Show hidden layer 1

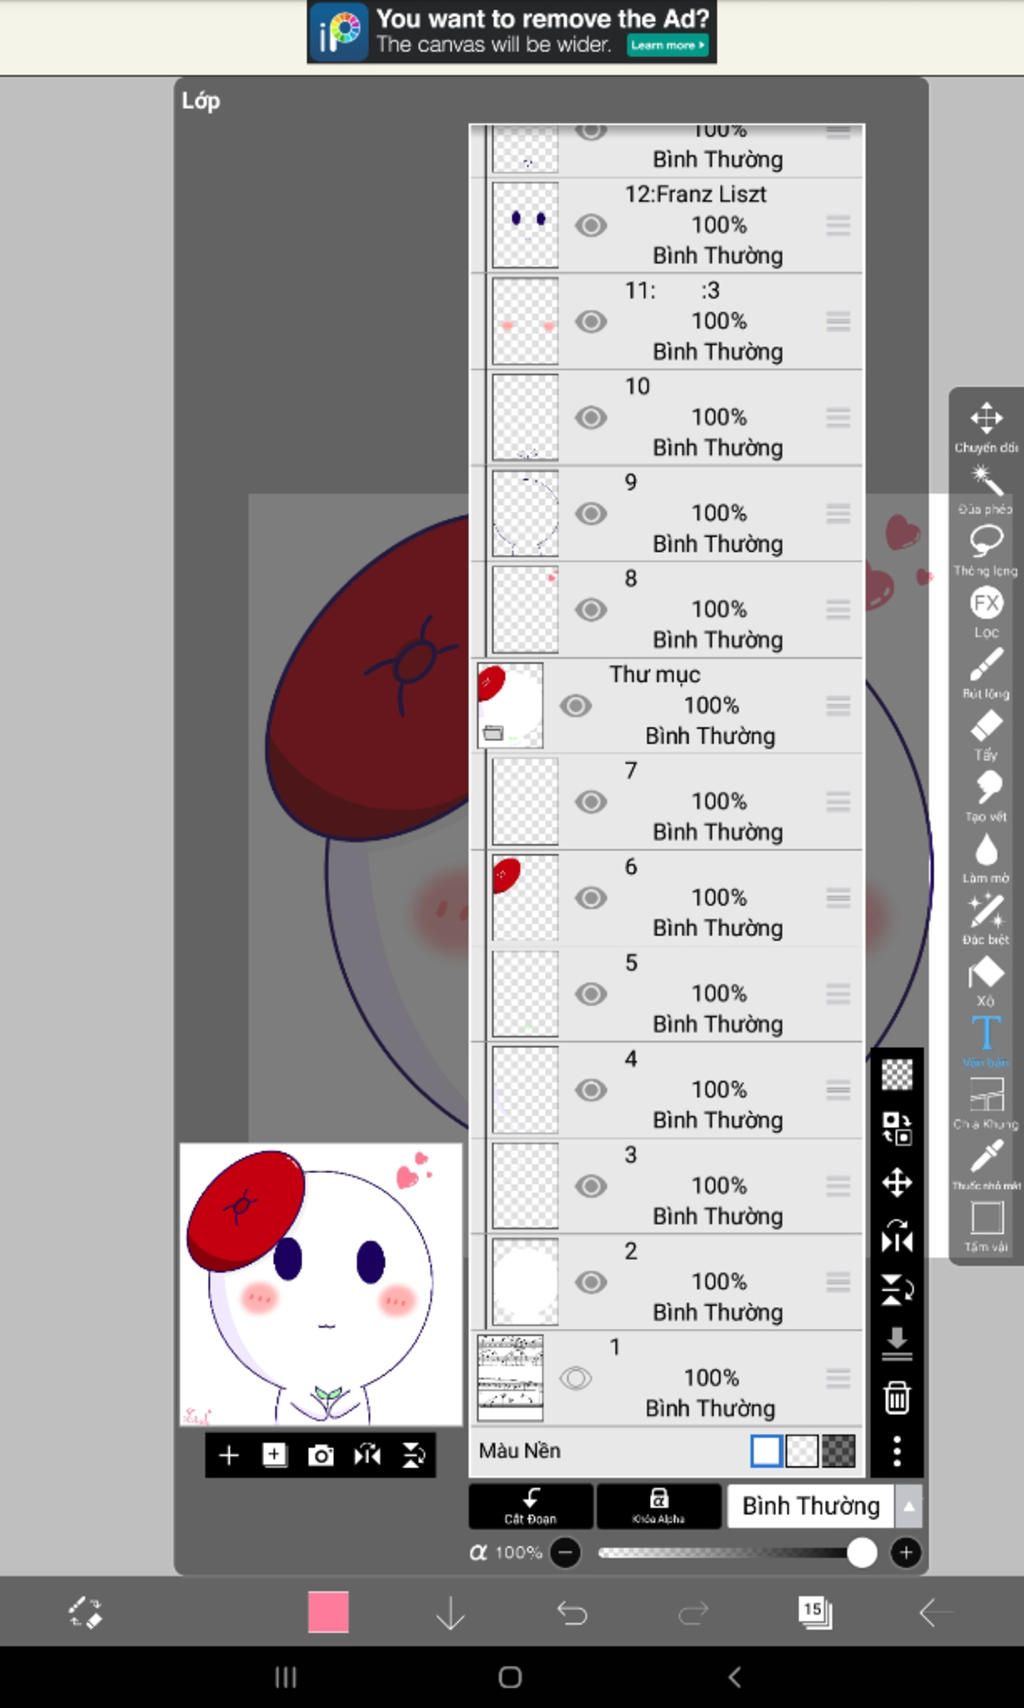point(575,1378)
